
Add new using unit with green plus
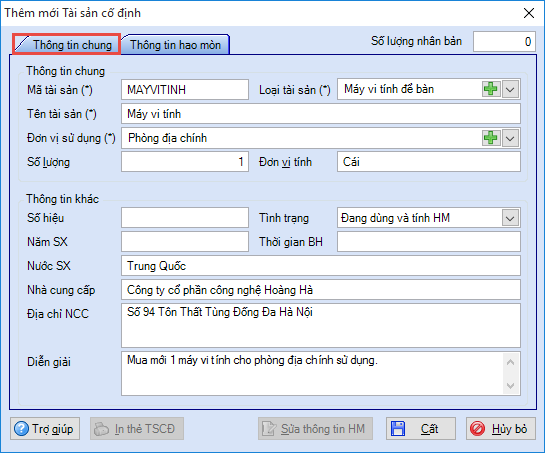pyautogui.click(x=490, y=138)
